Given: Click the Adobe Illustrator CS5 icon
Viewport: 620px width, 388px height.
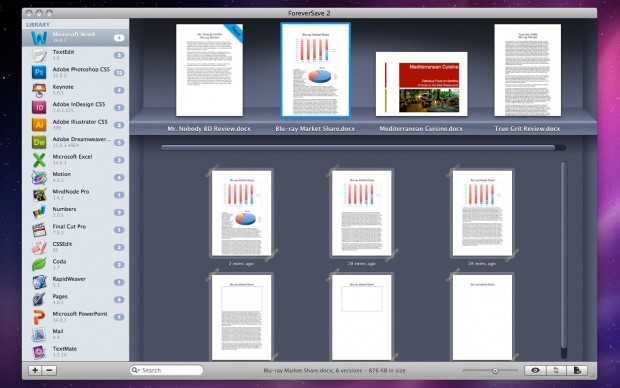Looking at the screenshot, I should (x=39, y=125).
